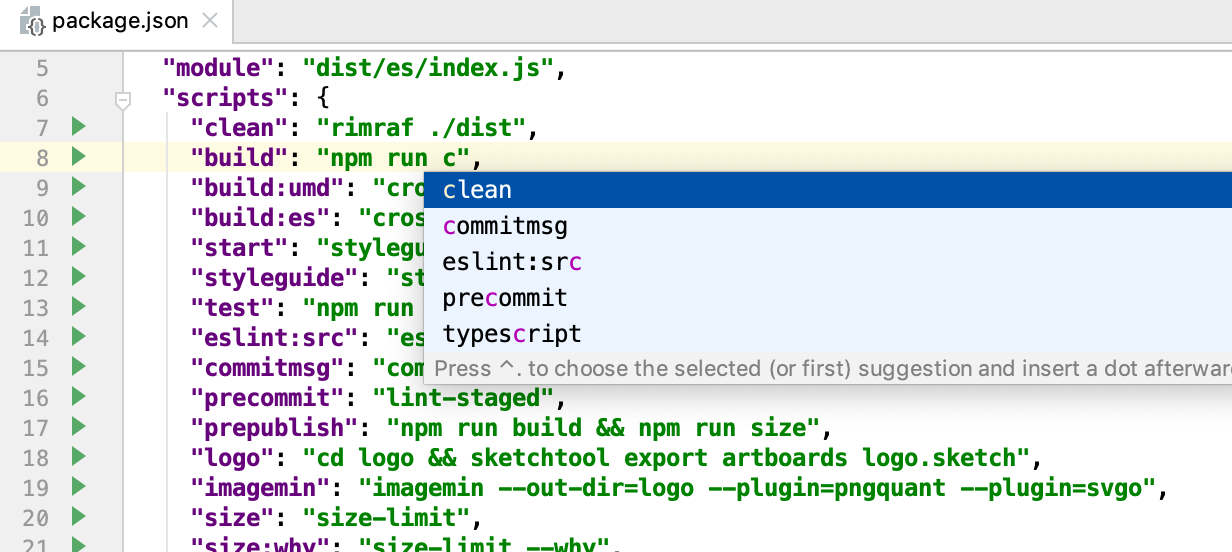Choose "typescript" from completion popup
The height and width of the screenshot is (552, 1232).
[x=512, y=334]
